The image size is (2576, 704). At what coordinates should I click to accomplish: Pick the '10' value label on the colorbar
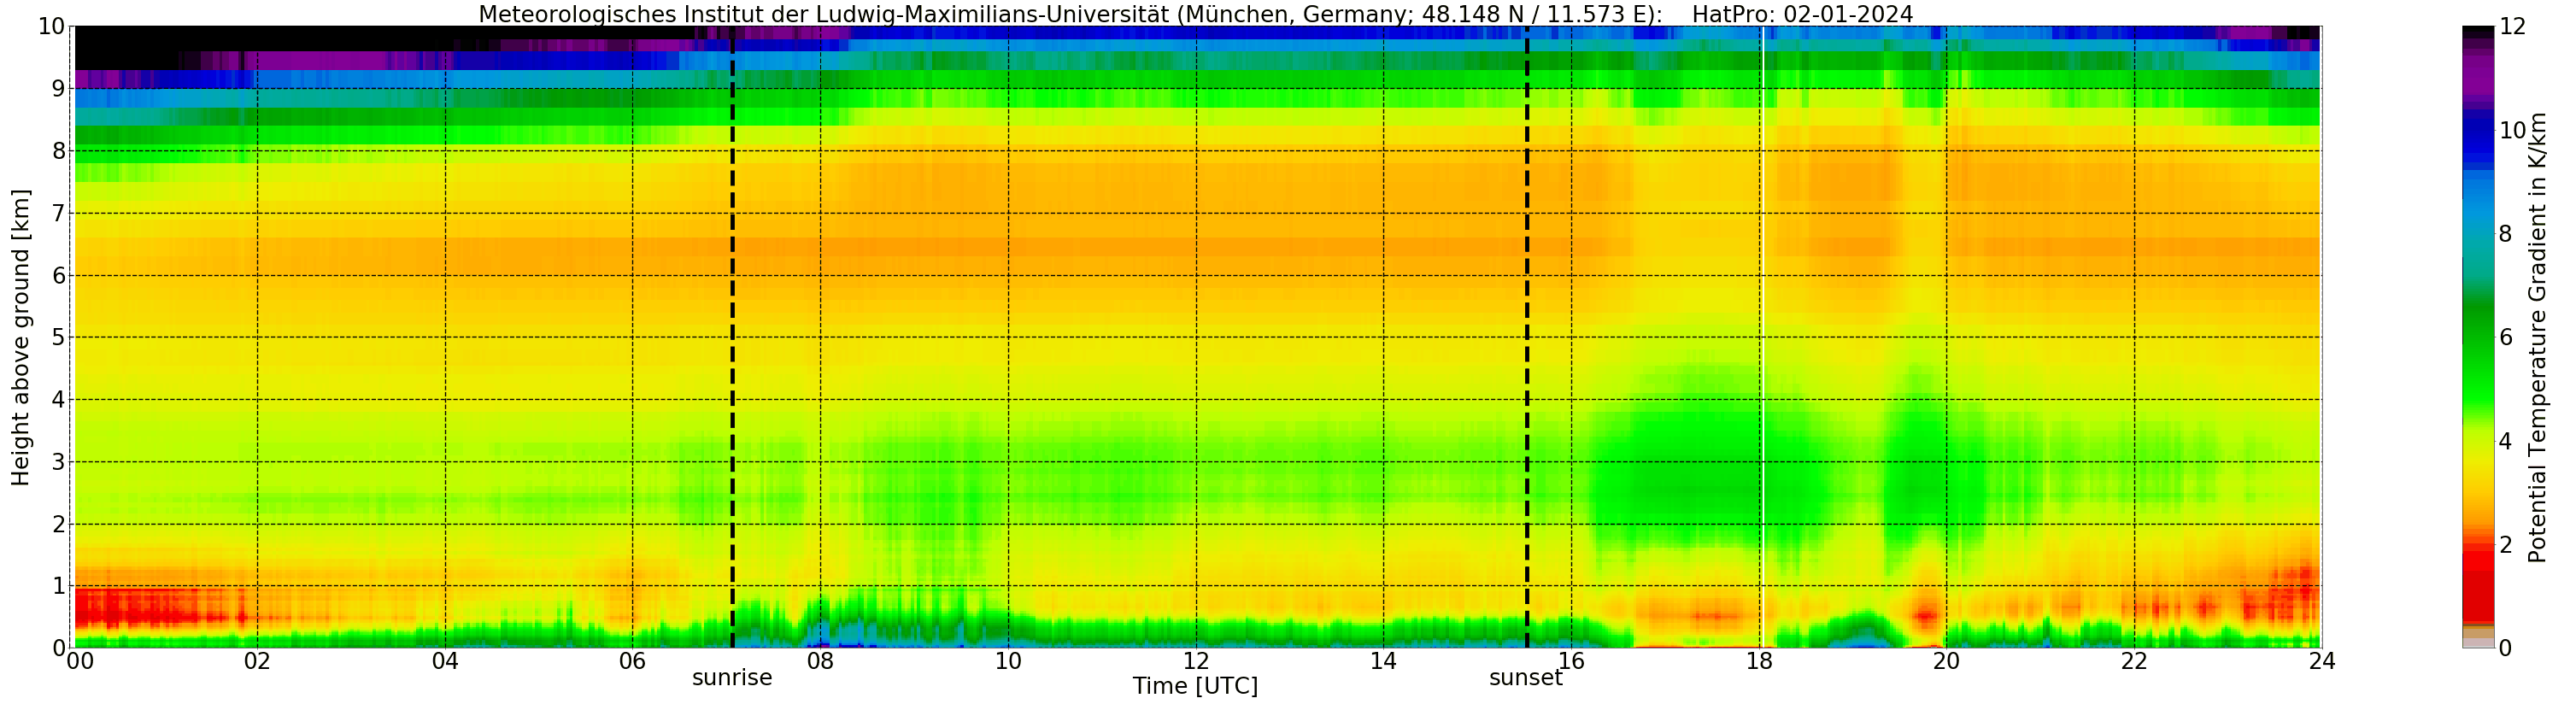click(2512, 130)
